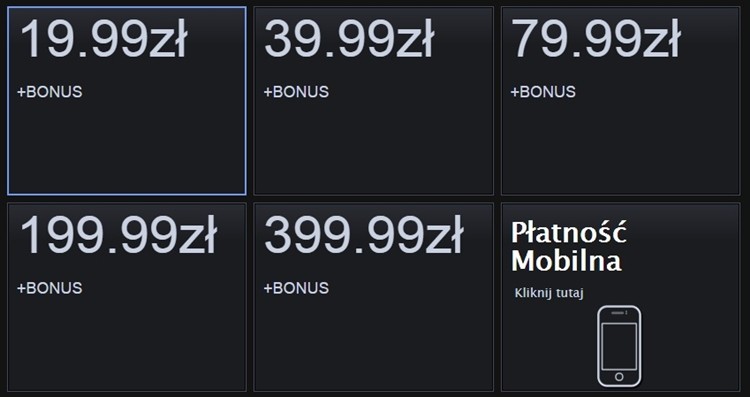Choose the 19.99zł price amount
750x397 pixels.
[103, 39]
